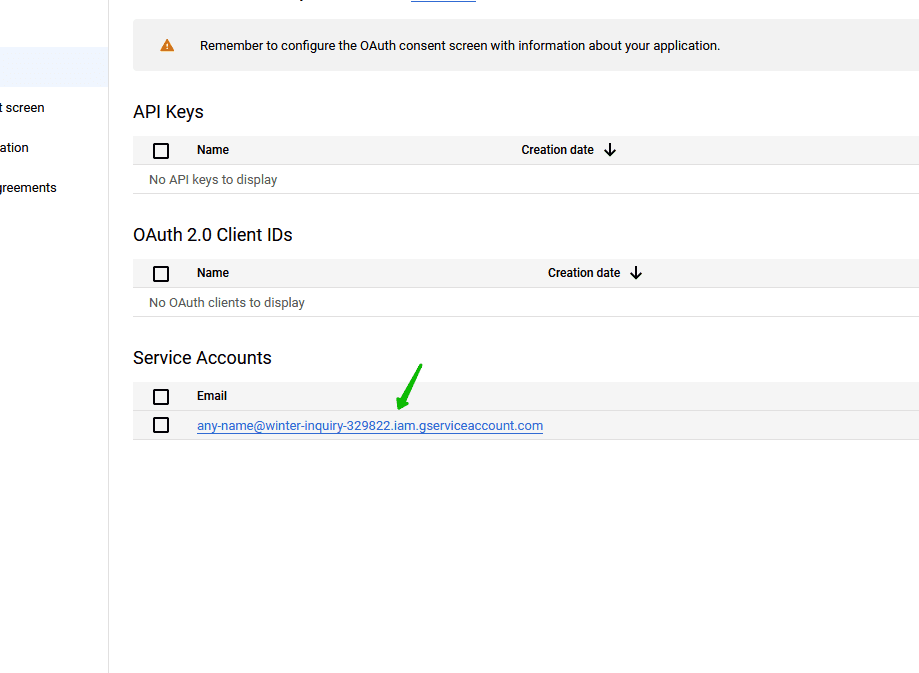Select all OAuth 2.0 clients checkbox

(x=161, y=274)
